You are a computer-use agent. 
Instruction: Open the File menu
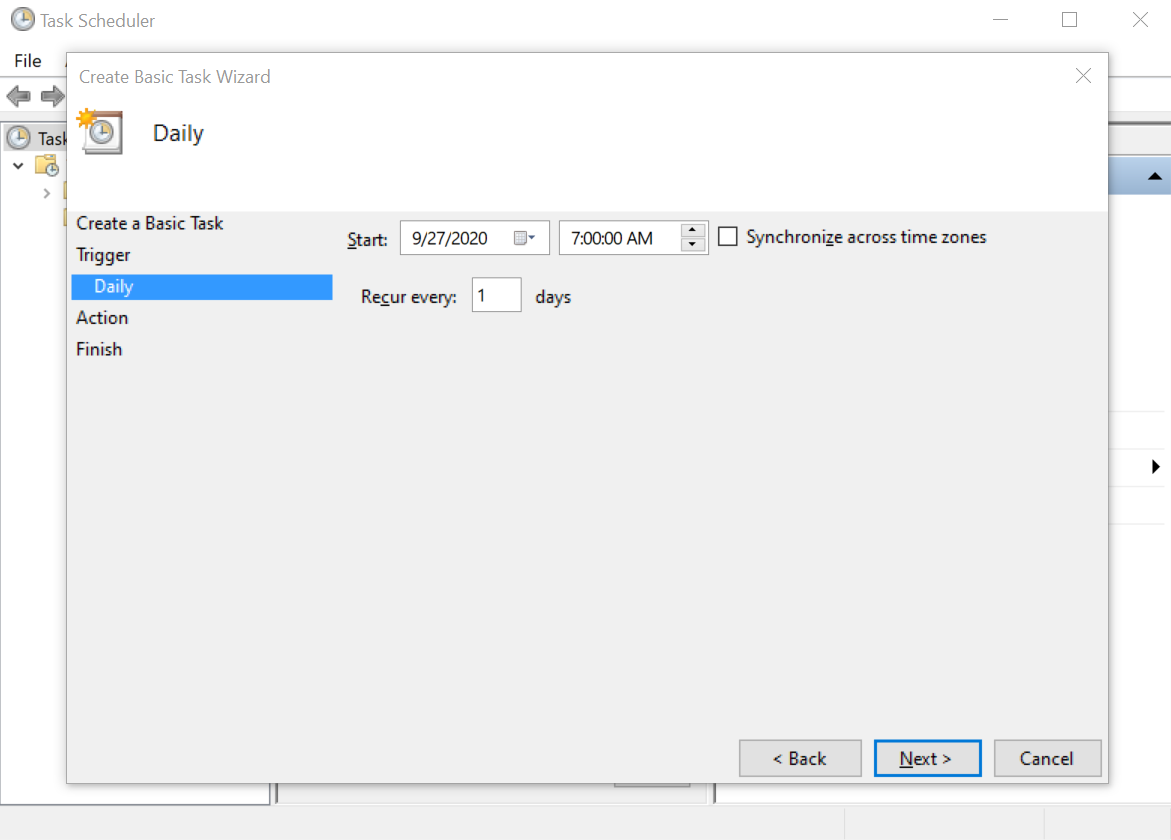(x=28, y=60)
